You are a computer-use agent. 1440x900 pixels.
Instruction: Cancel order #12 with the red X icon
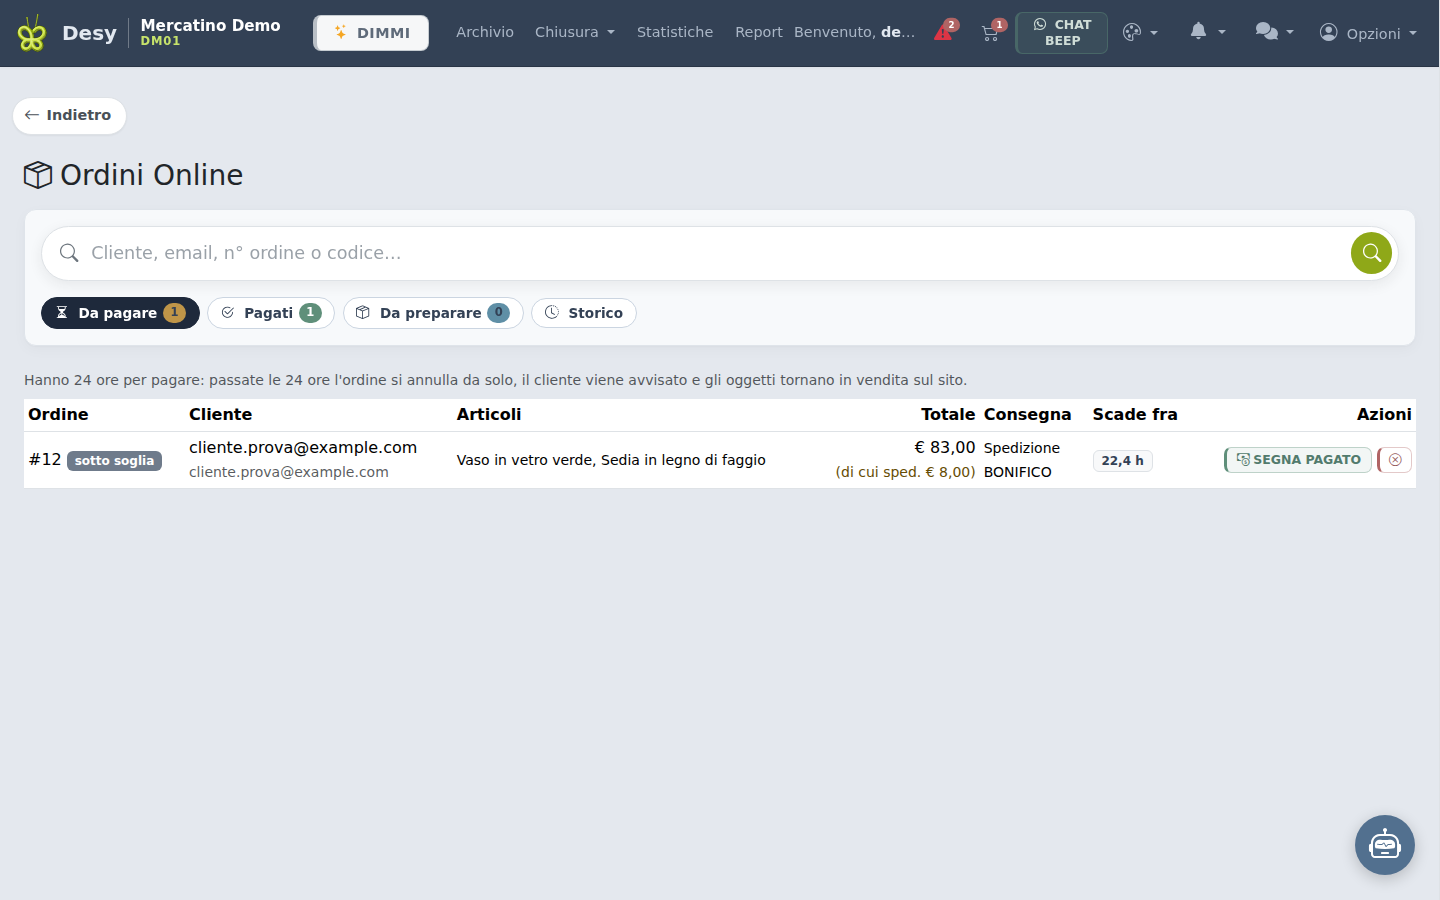click(x=1395, y=460)
